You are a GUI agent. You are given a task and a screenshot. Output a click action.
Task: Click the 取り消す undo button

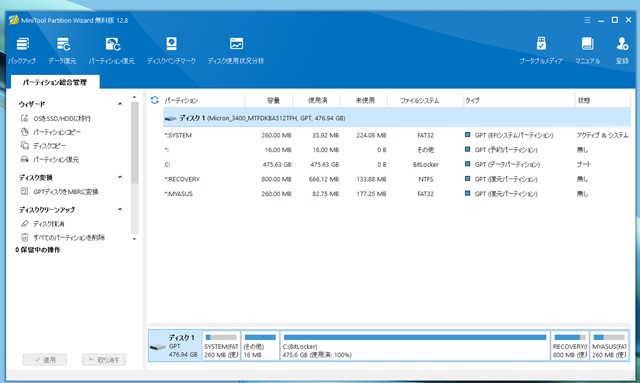[104, 360]
